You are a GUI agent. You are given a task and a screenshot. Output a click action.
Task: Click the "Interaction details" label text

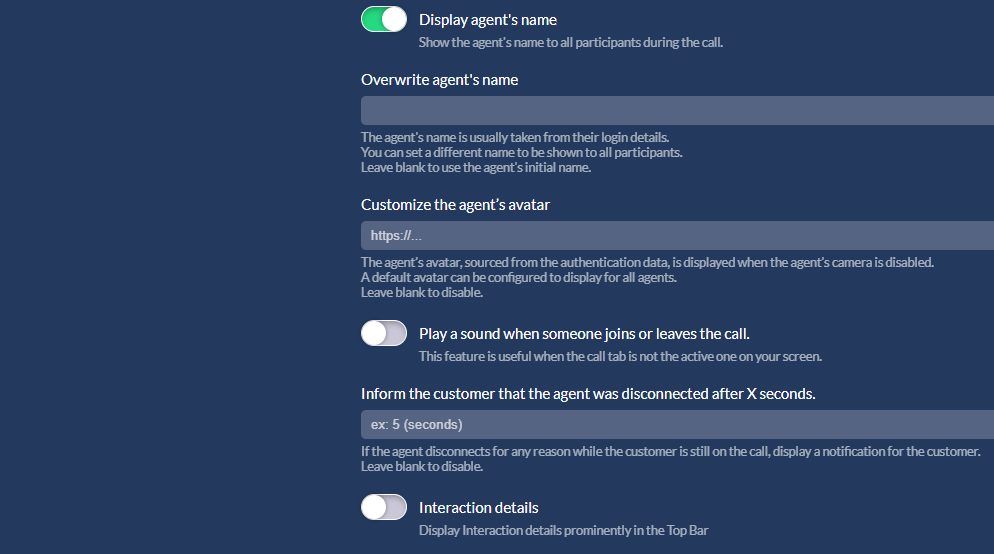point(478,508)
